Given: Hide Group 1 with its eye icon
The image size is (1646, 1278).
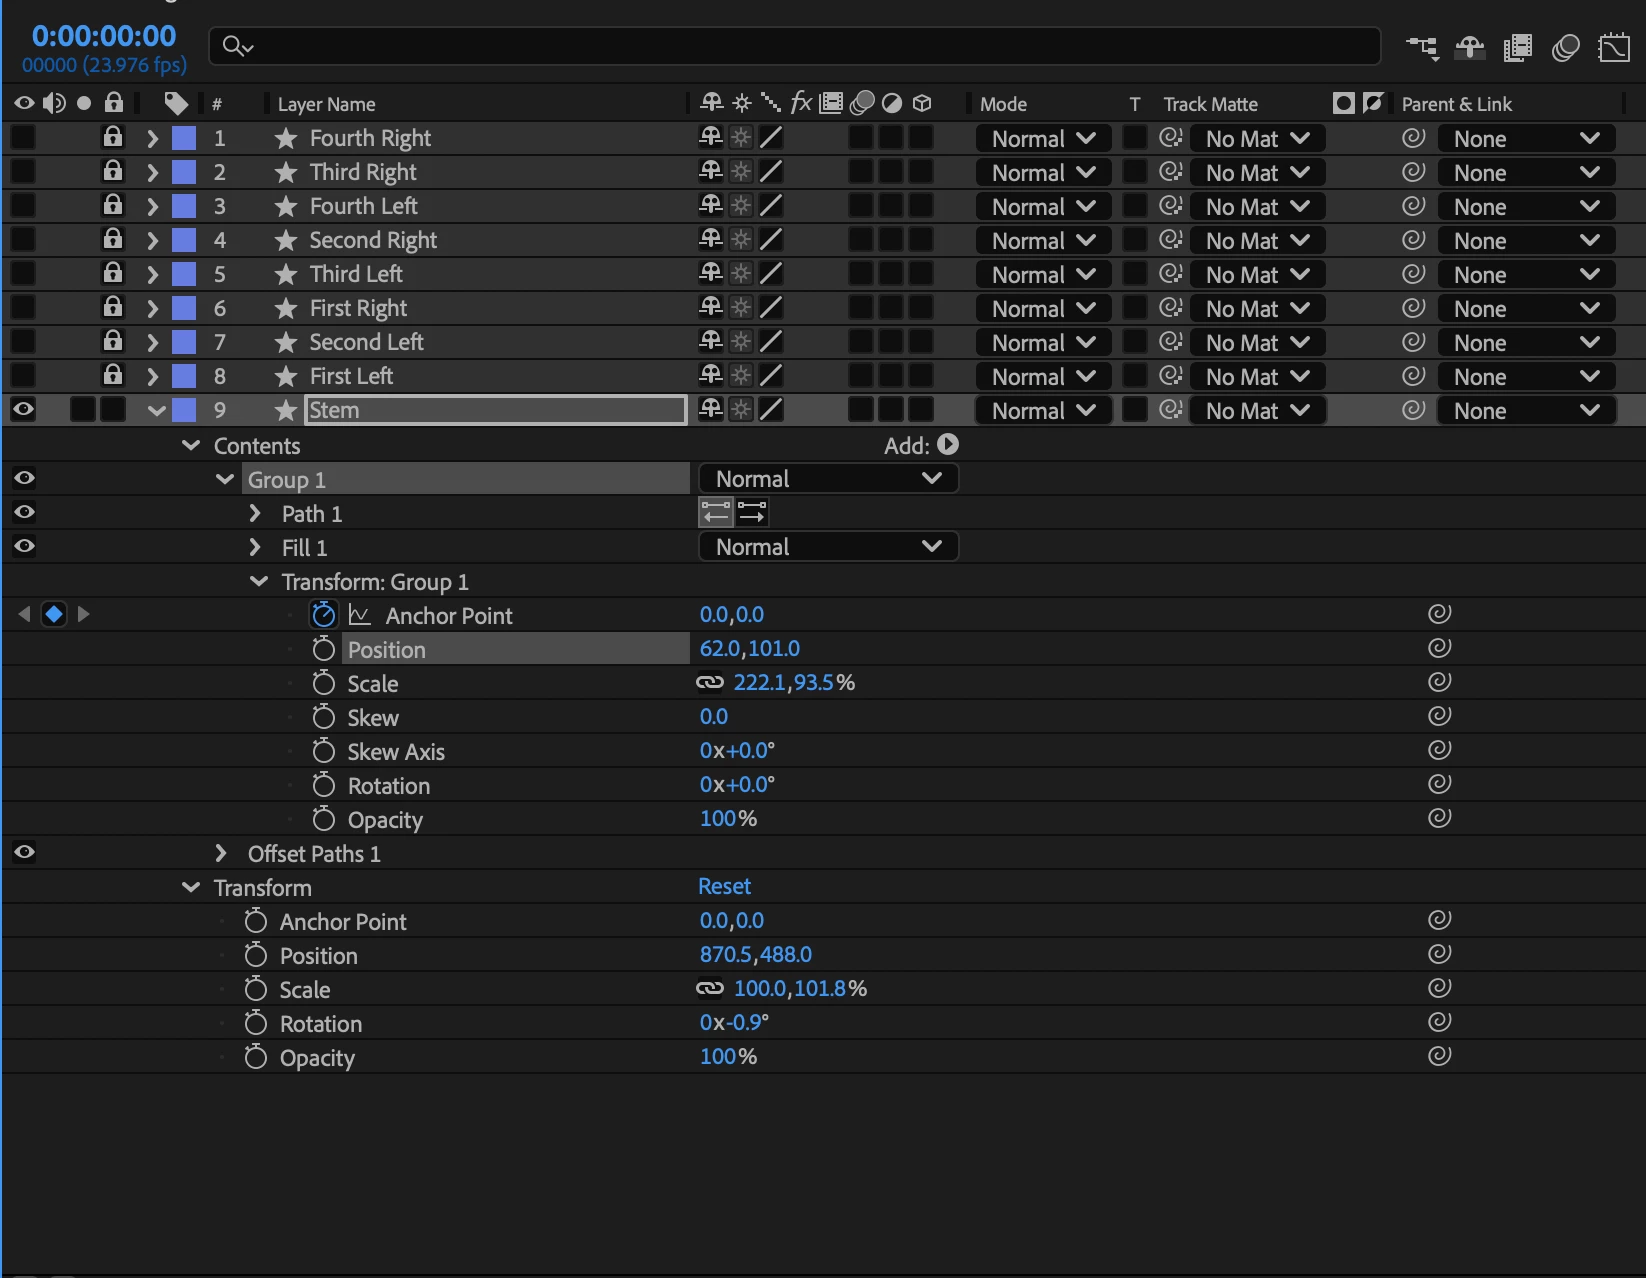Looking at the screenshot, I should point(24,478).
